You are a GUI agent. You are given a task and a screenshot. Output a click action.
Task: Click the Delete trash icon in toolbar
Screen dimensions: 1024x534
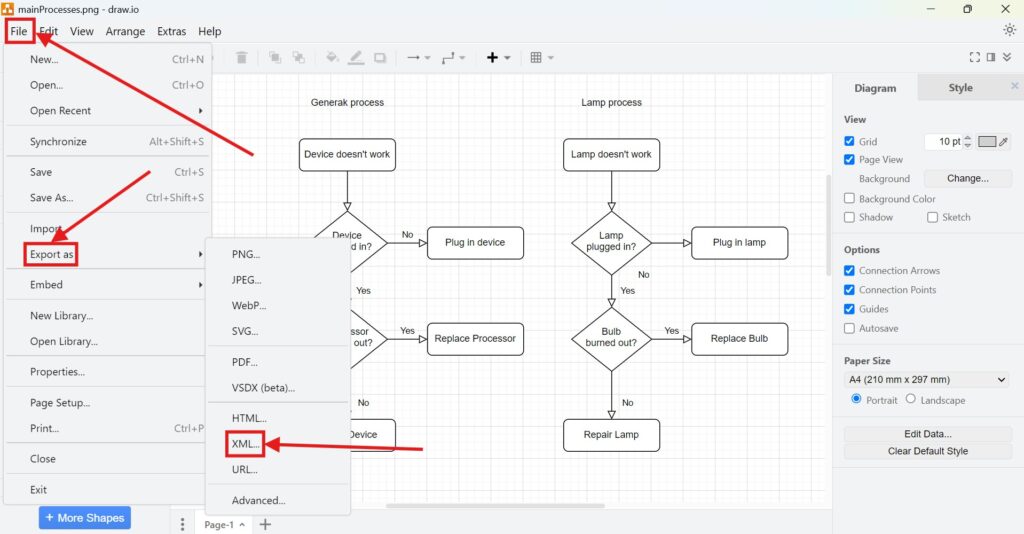click(241, 58)
